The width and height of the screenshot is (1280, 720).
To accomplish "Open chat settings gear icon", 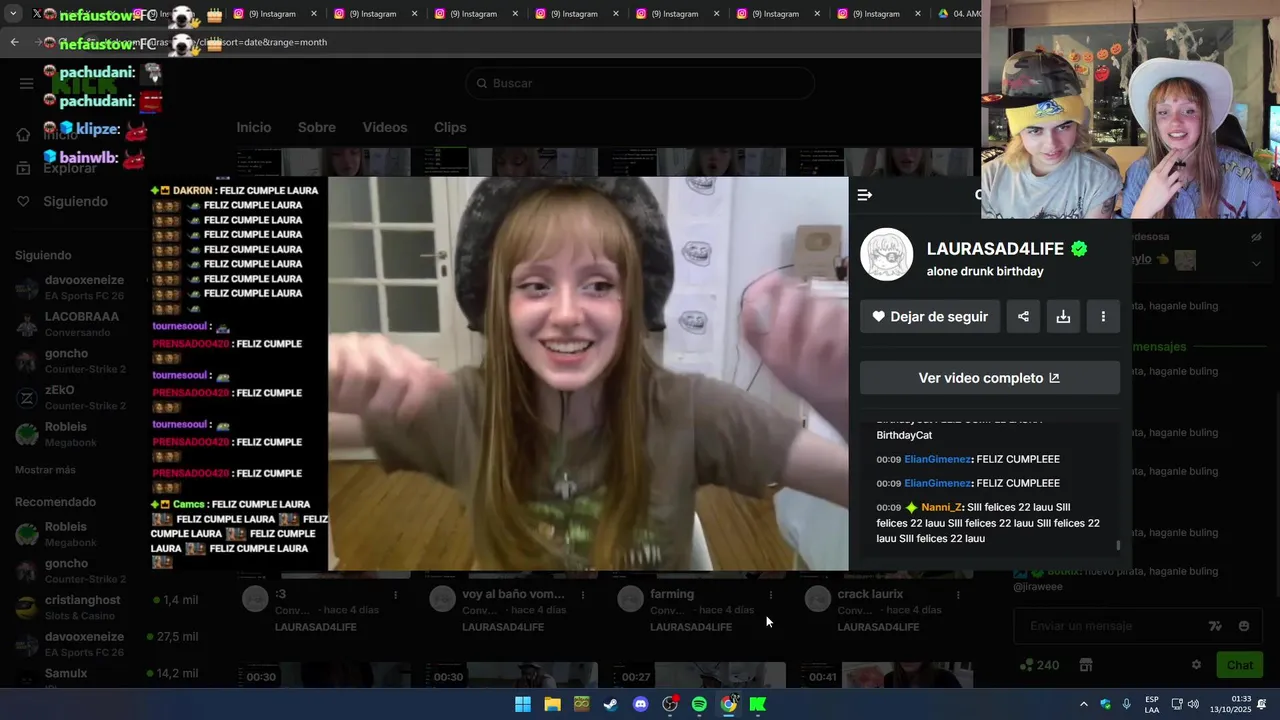I will [x=1196, y=665].
